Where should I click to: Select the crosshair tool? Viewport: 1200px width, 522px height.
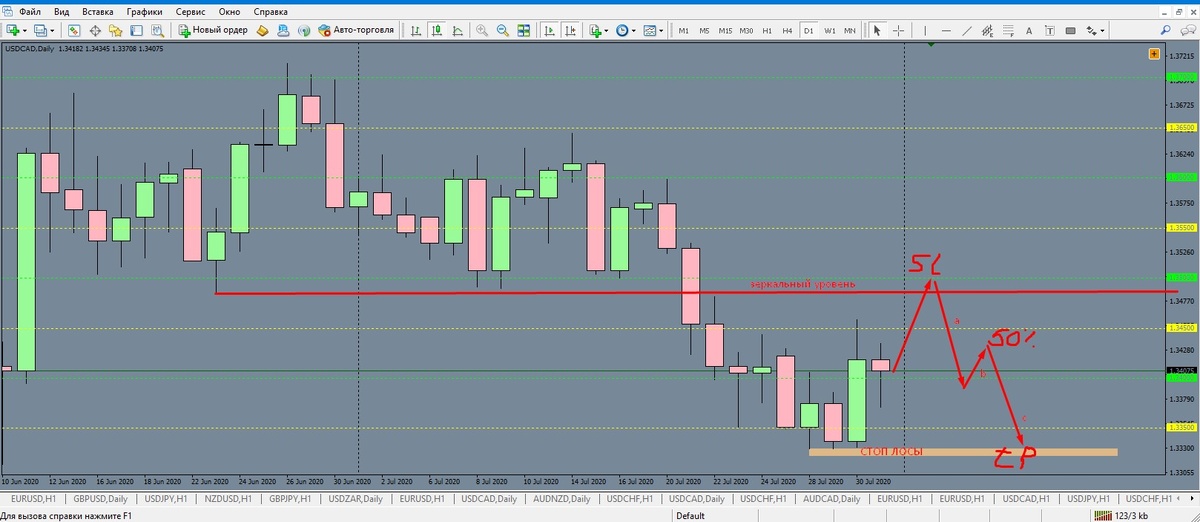(x=898, y=30)
